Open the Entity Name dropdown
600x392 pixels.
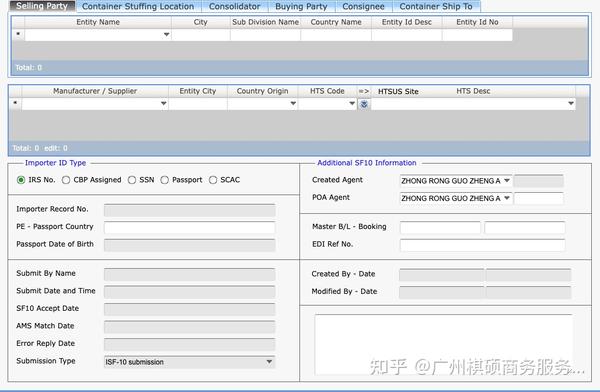point(166,35)
